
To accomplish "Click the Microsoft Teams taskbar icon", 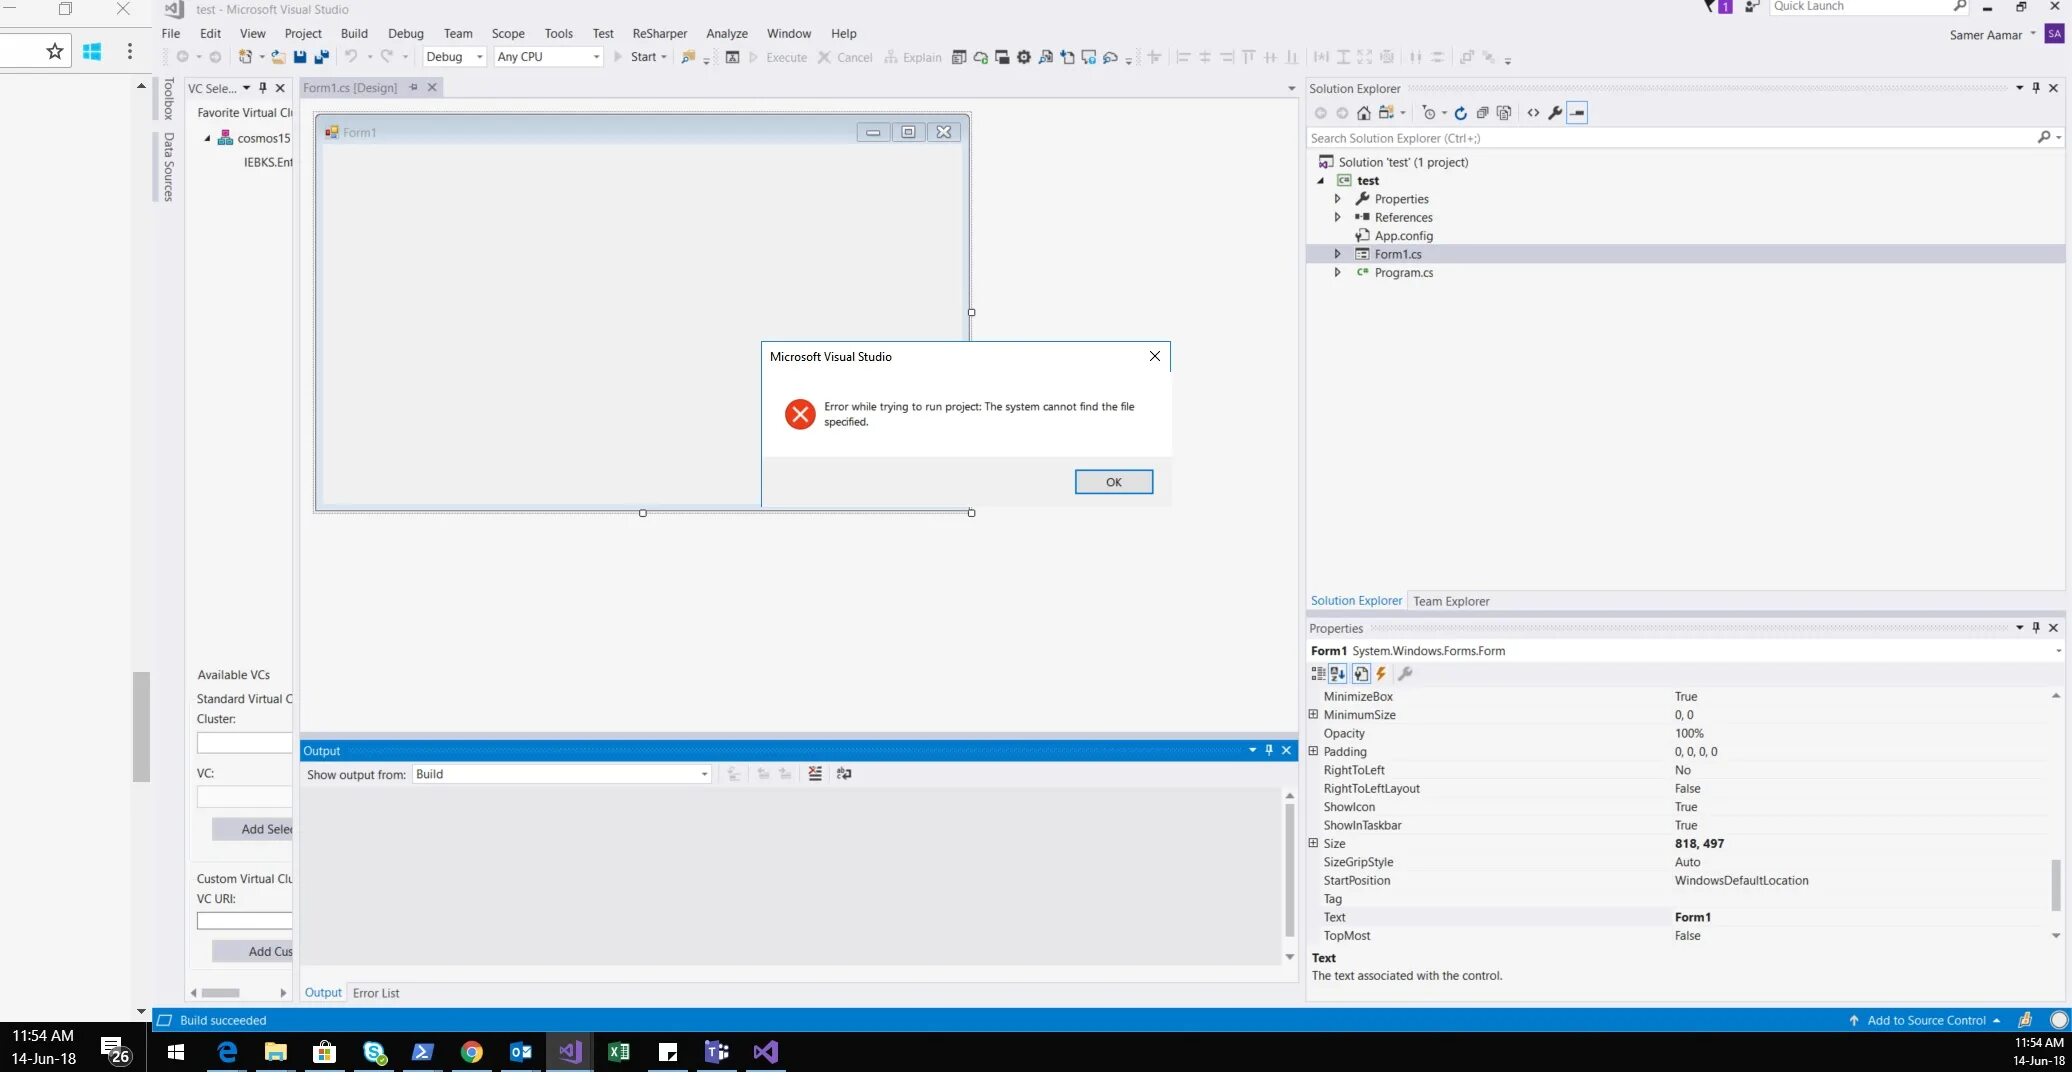I will coord(717,1052).
